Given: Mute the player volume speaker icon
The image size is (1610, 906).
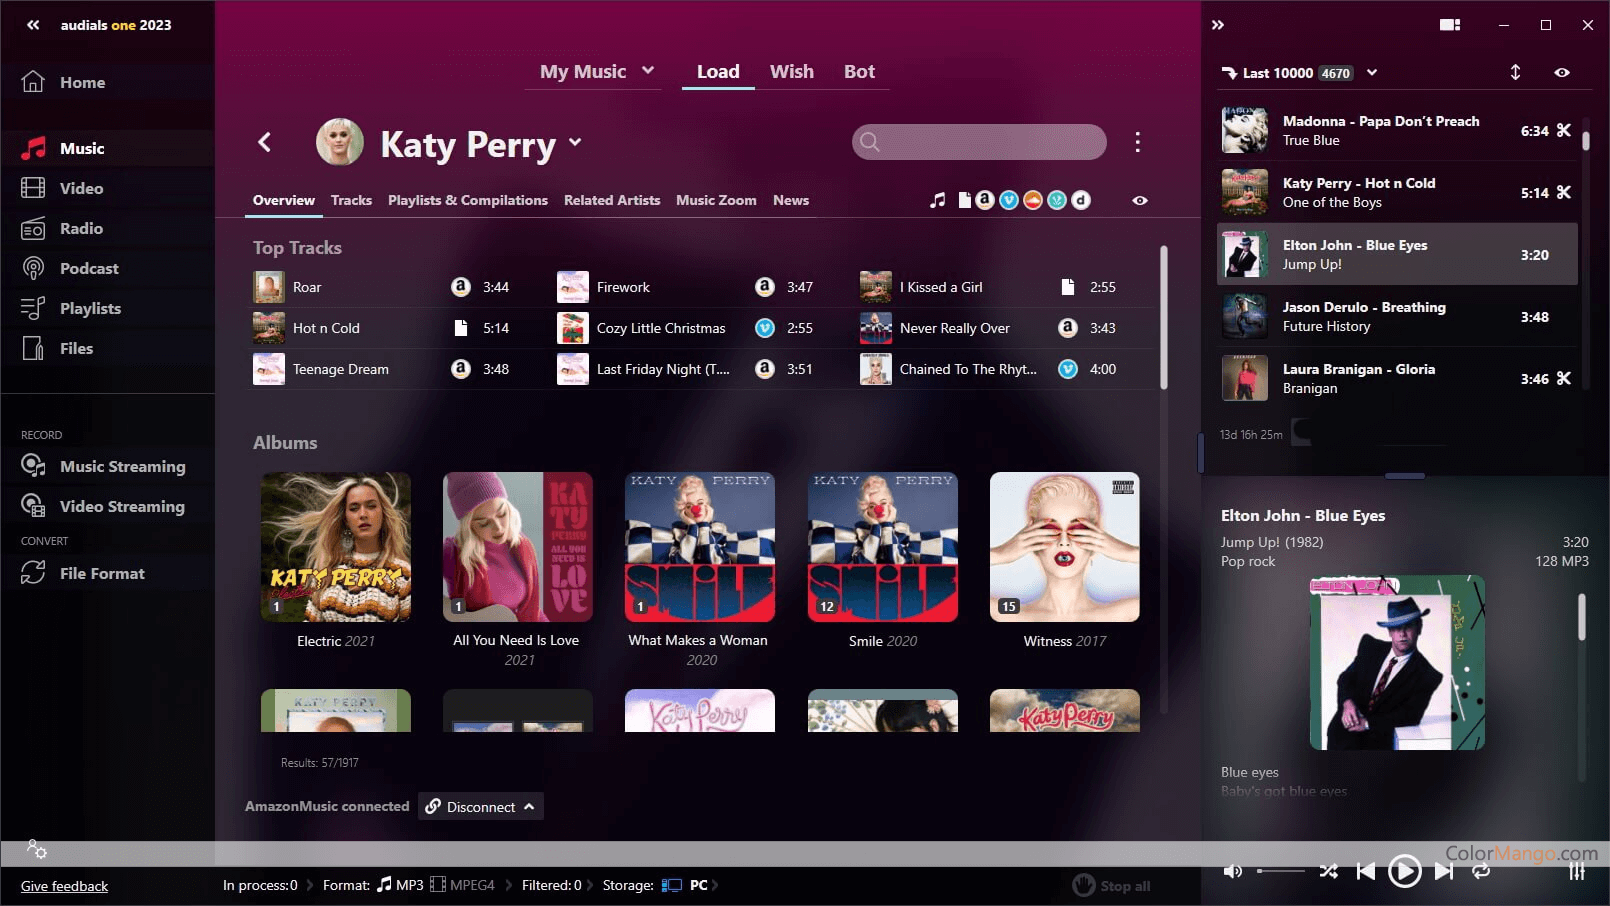Looking at the screenshot, I should pos(1233,871).
